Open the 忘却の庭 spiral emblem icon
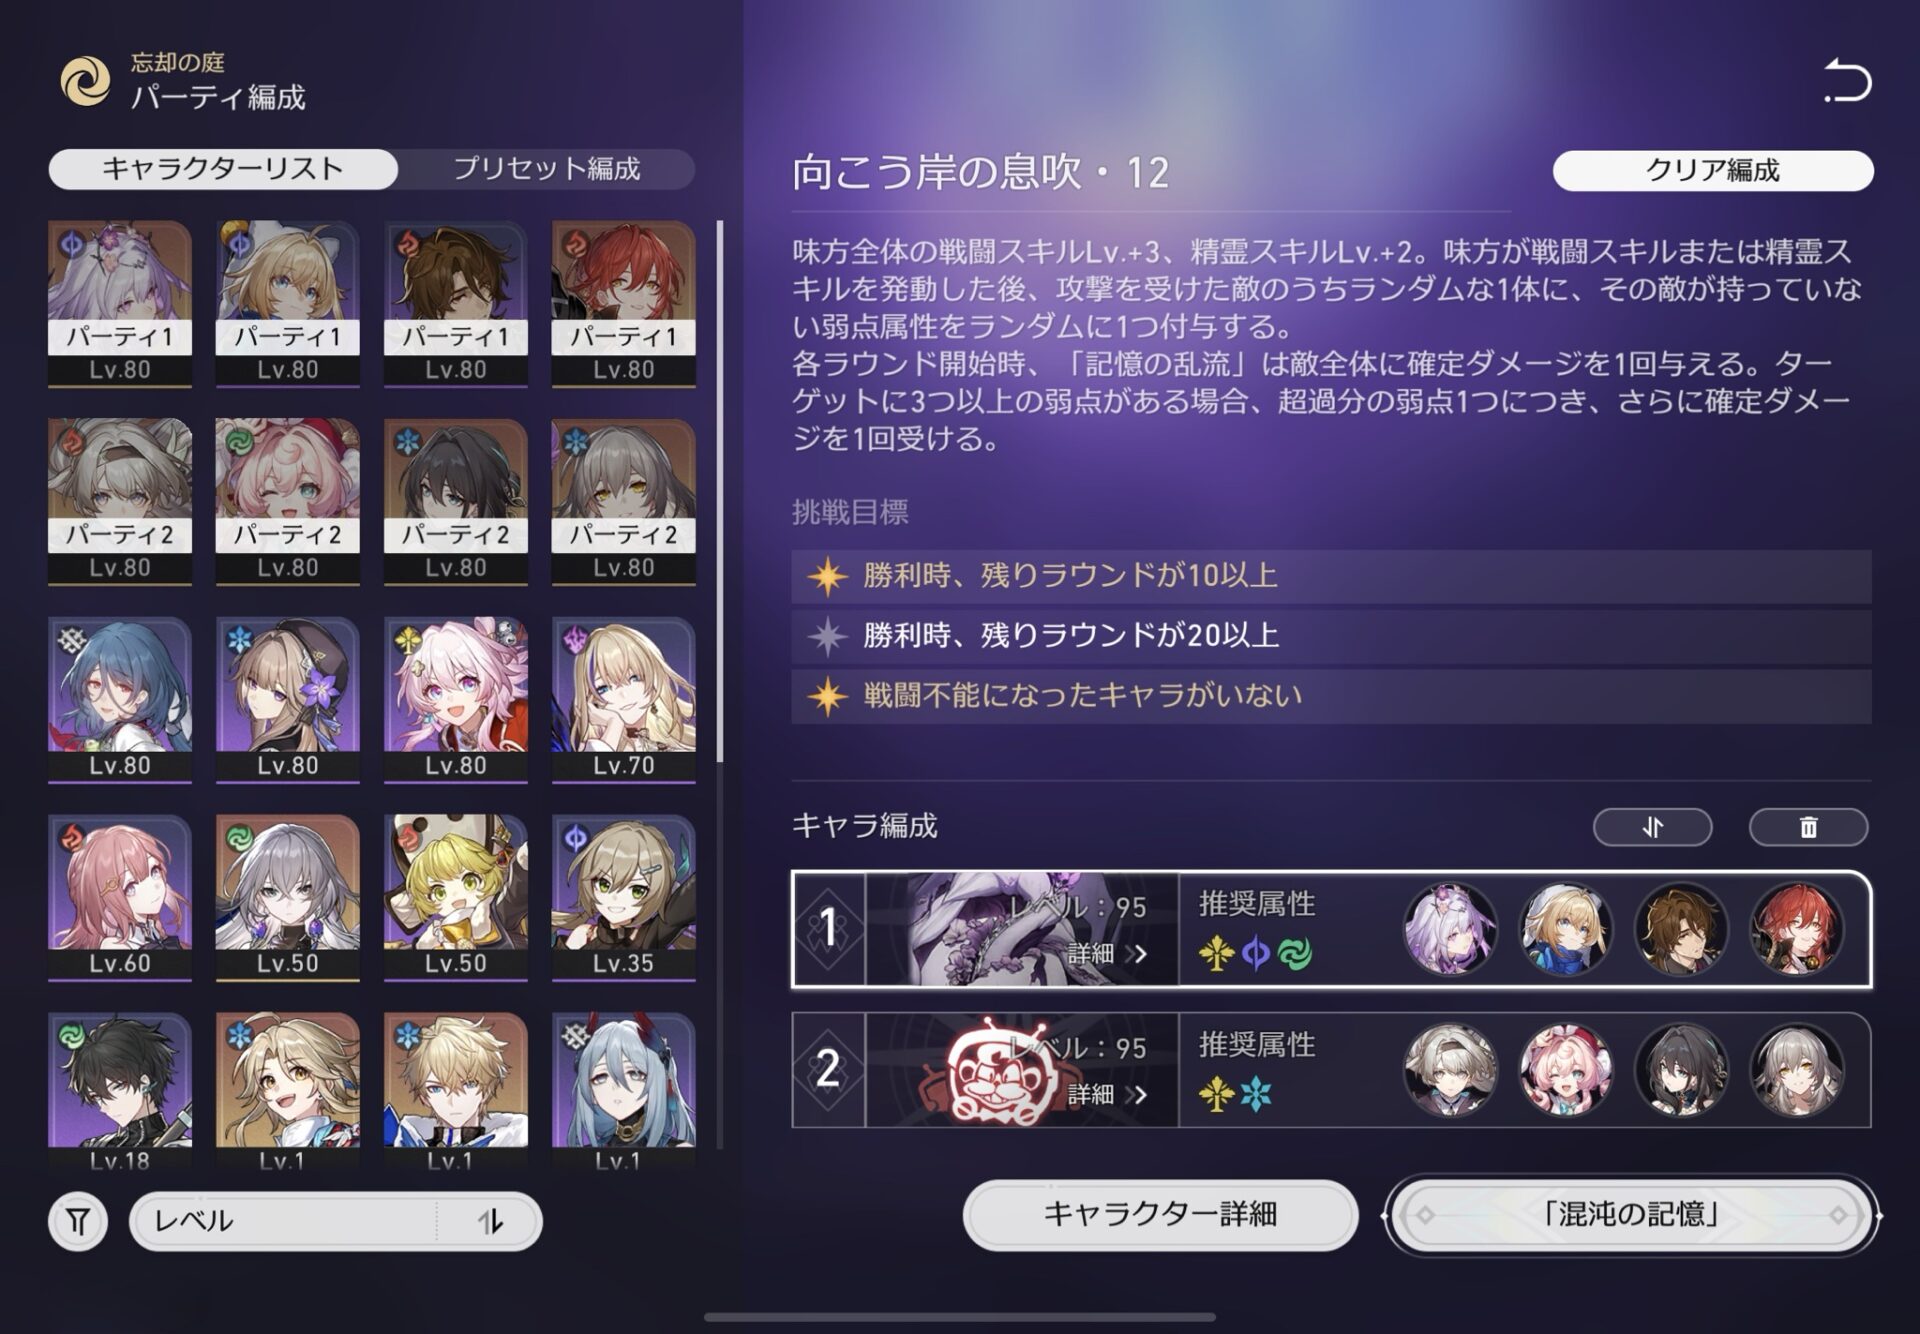 click(x=86, y=81)
